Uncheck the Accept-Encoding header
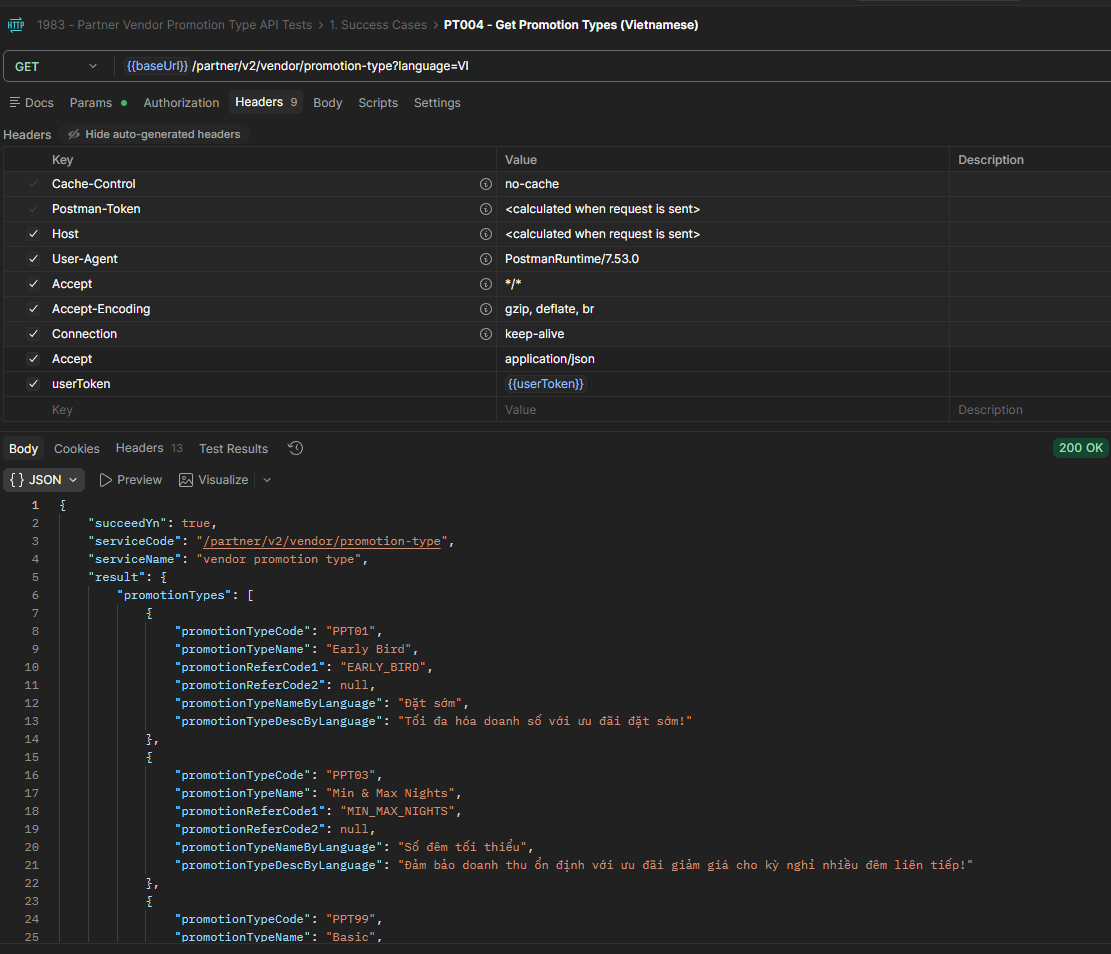The image size is (1111, 954). coord(33,309)
